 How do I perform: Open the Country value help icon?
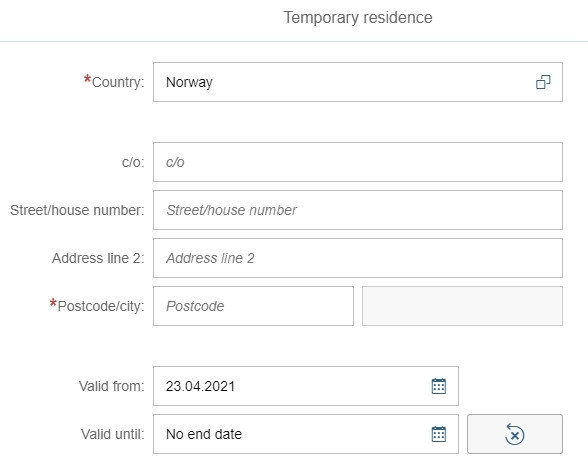point(543,82)
